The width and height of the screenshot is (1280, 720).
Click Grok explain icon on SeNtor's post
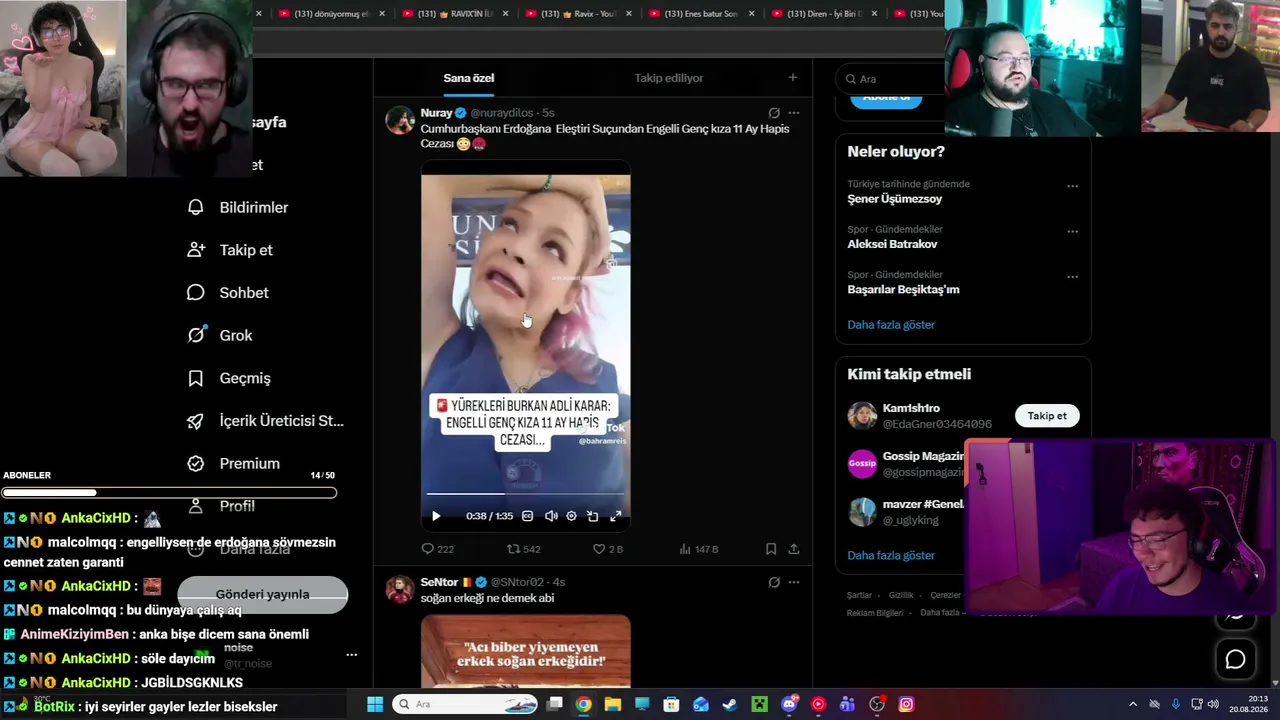point(774,582)
